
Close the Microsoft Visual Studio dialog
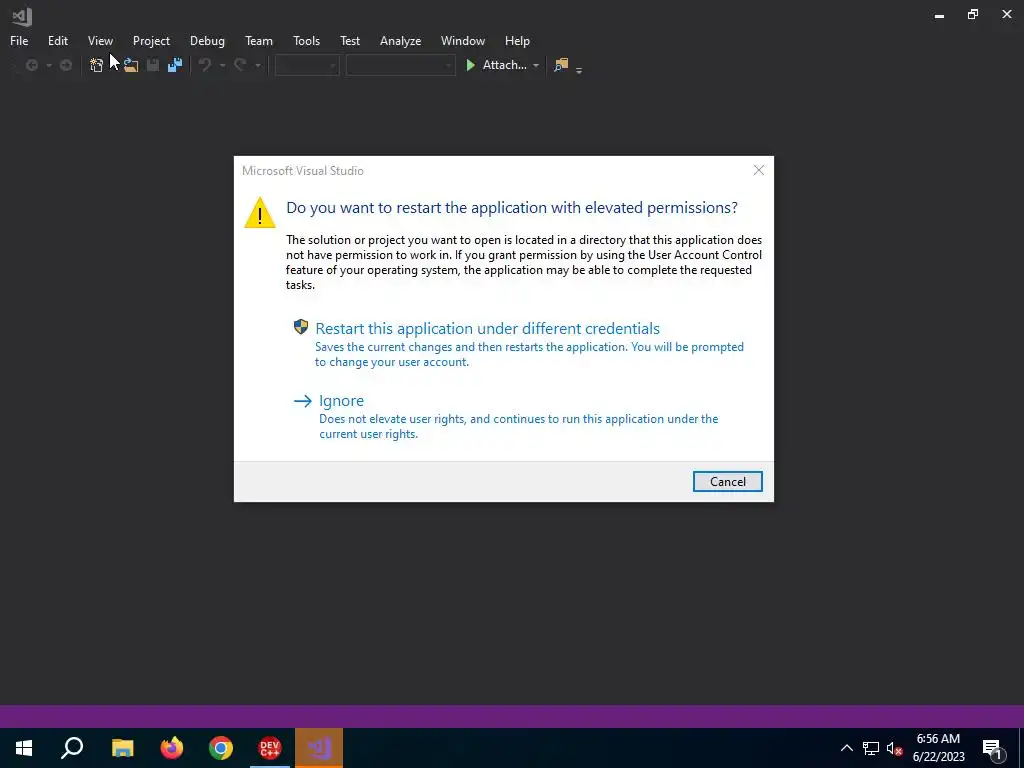point(758,170)
